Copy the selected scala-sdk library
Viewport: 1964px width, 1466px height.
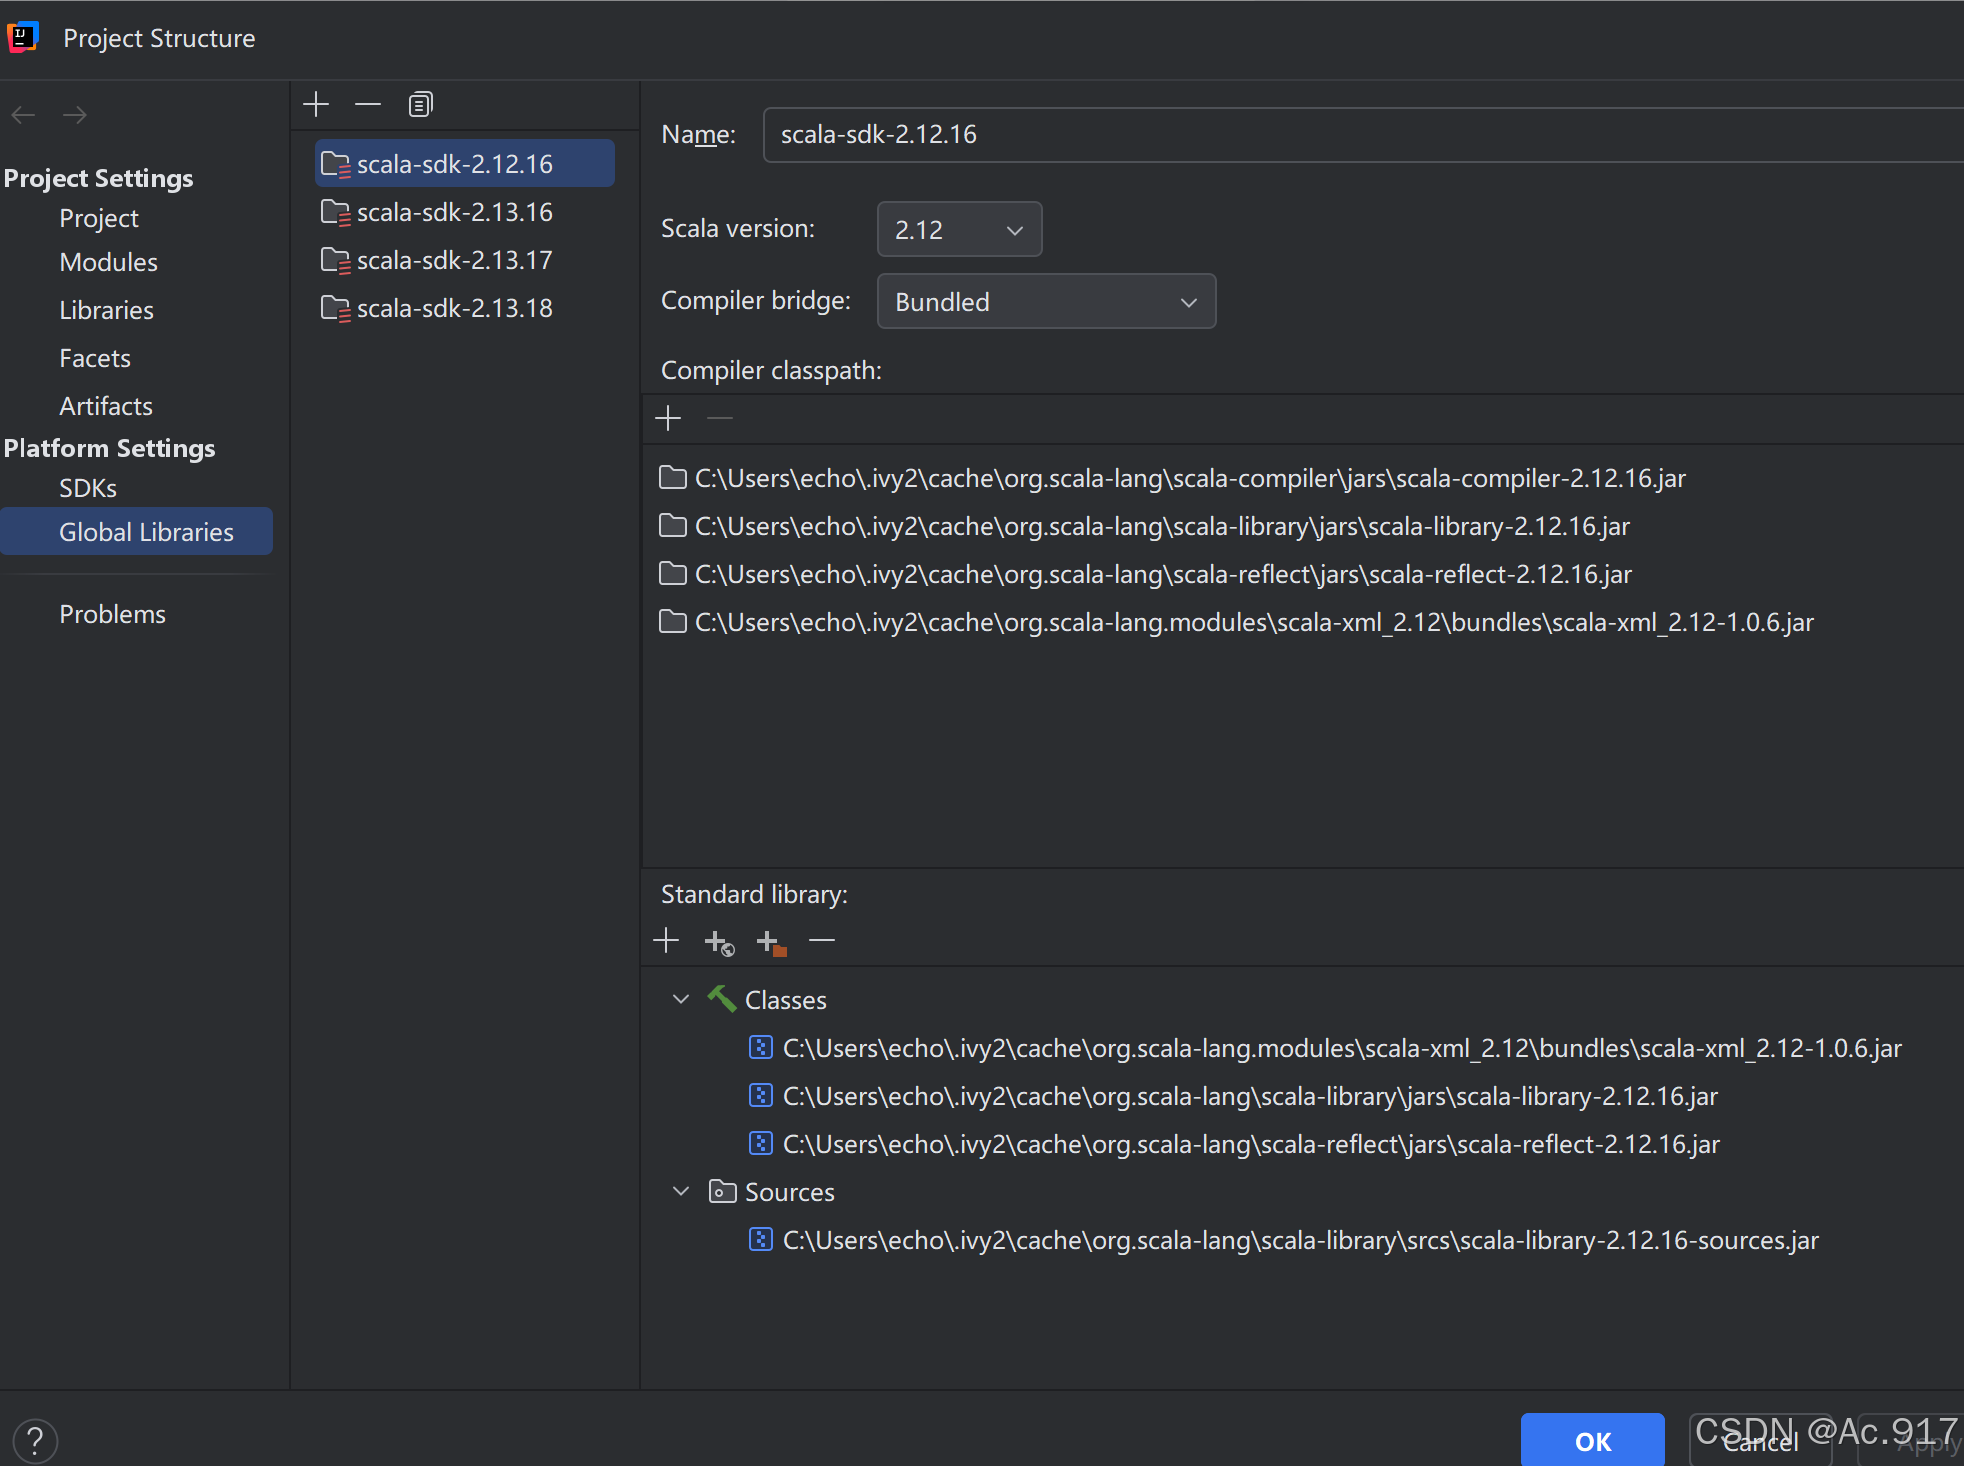pyautogui.click(x=420, y=104)
